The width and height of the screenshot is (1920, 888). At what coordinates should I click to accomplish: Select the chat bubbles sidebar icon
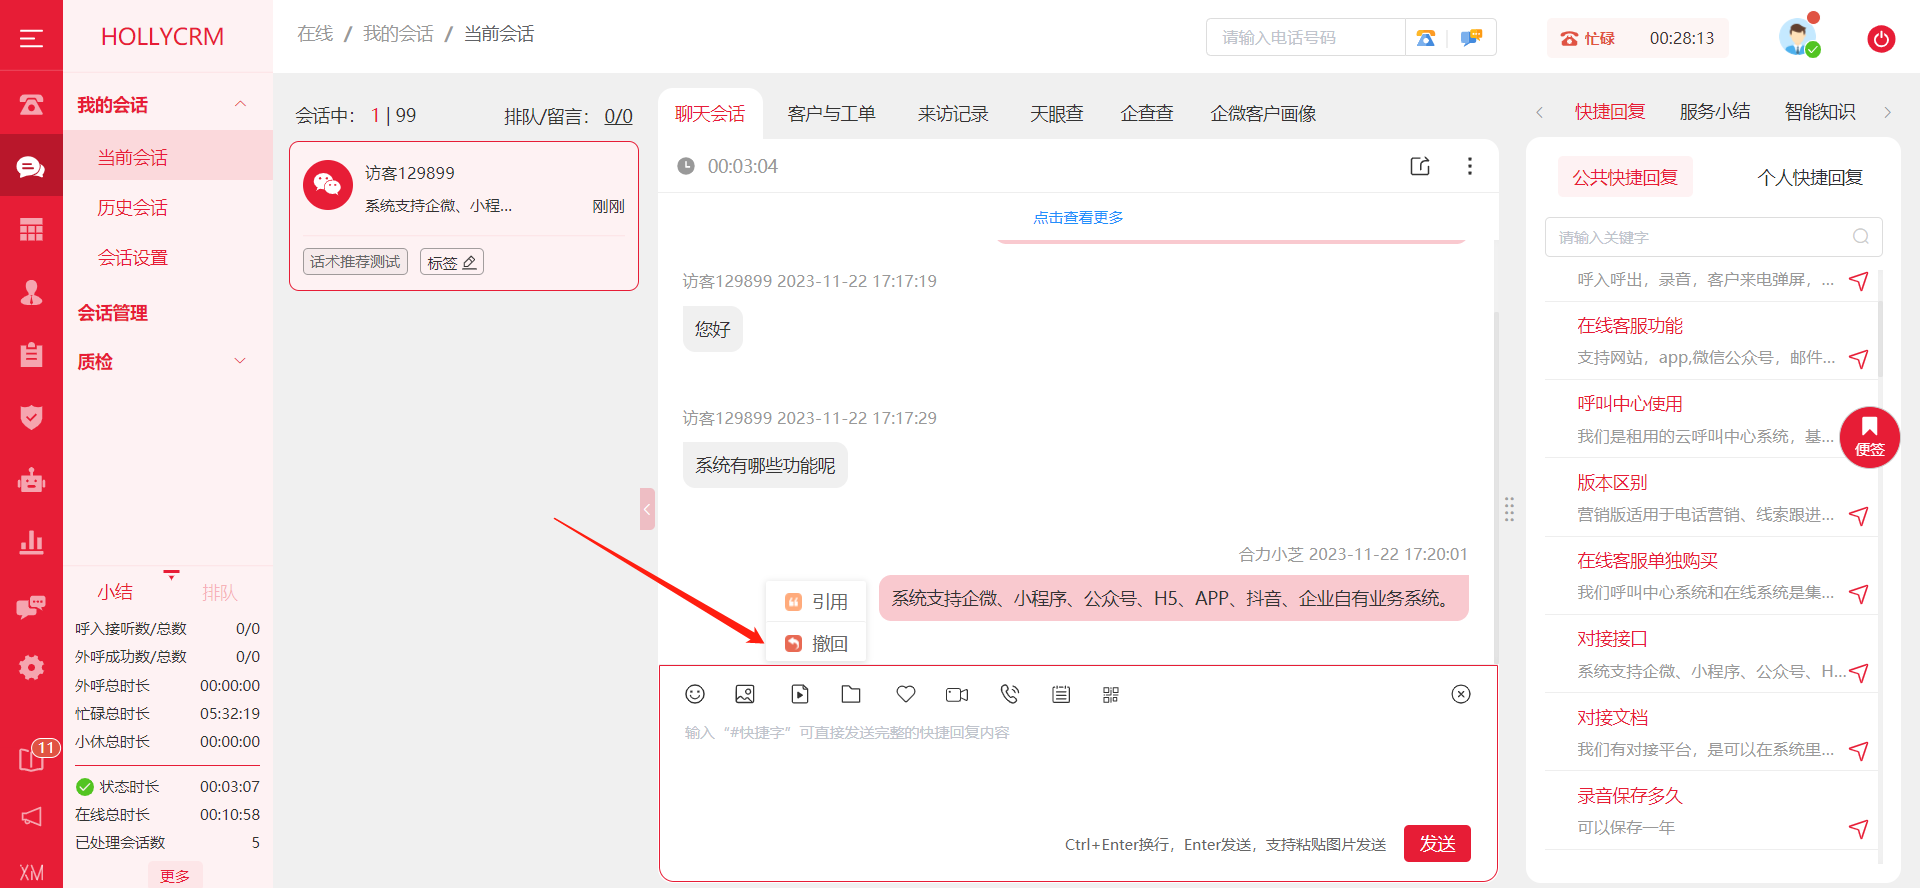(x=31, y=167)
